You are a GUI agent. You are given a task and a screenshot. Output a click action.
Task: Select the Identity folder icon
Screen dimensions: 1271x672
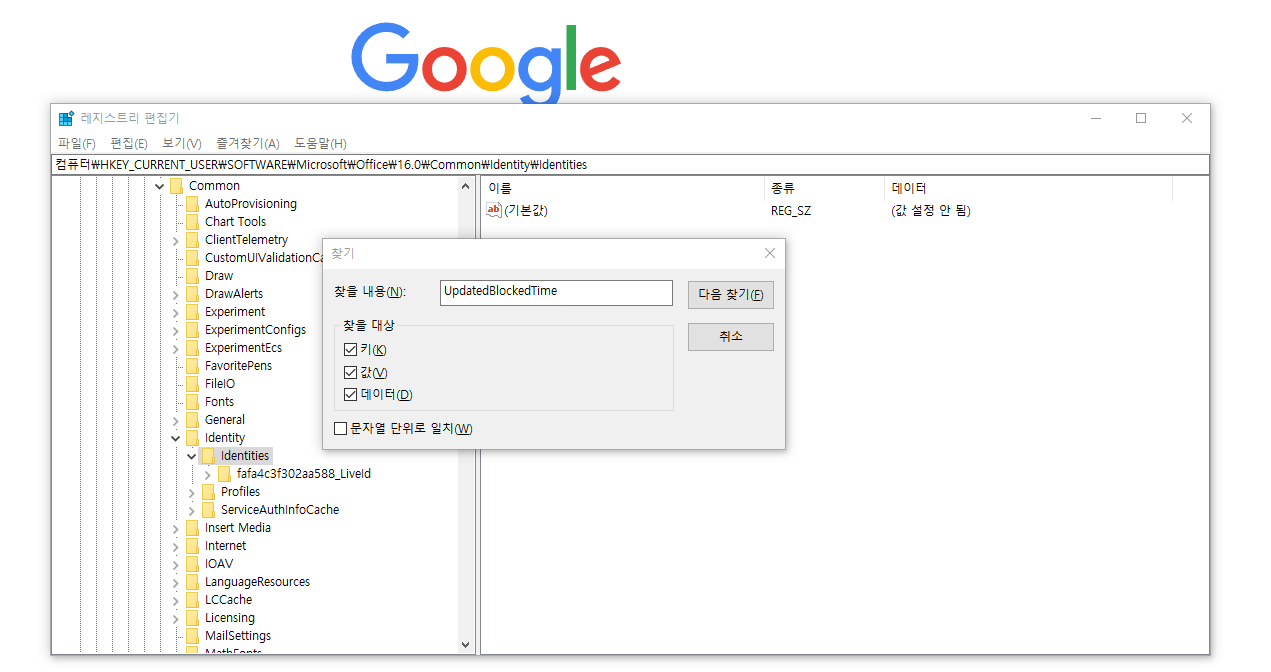coord(192,438)
